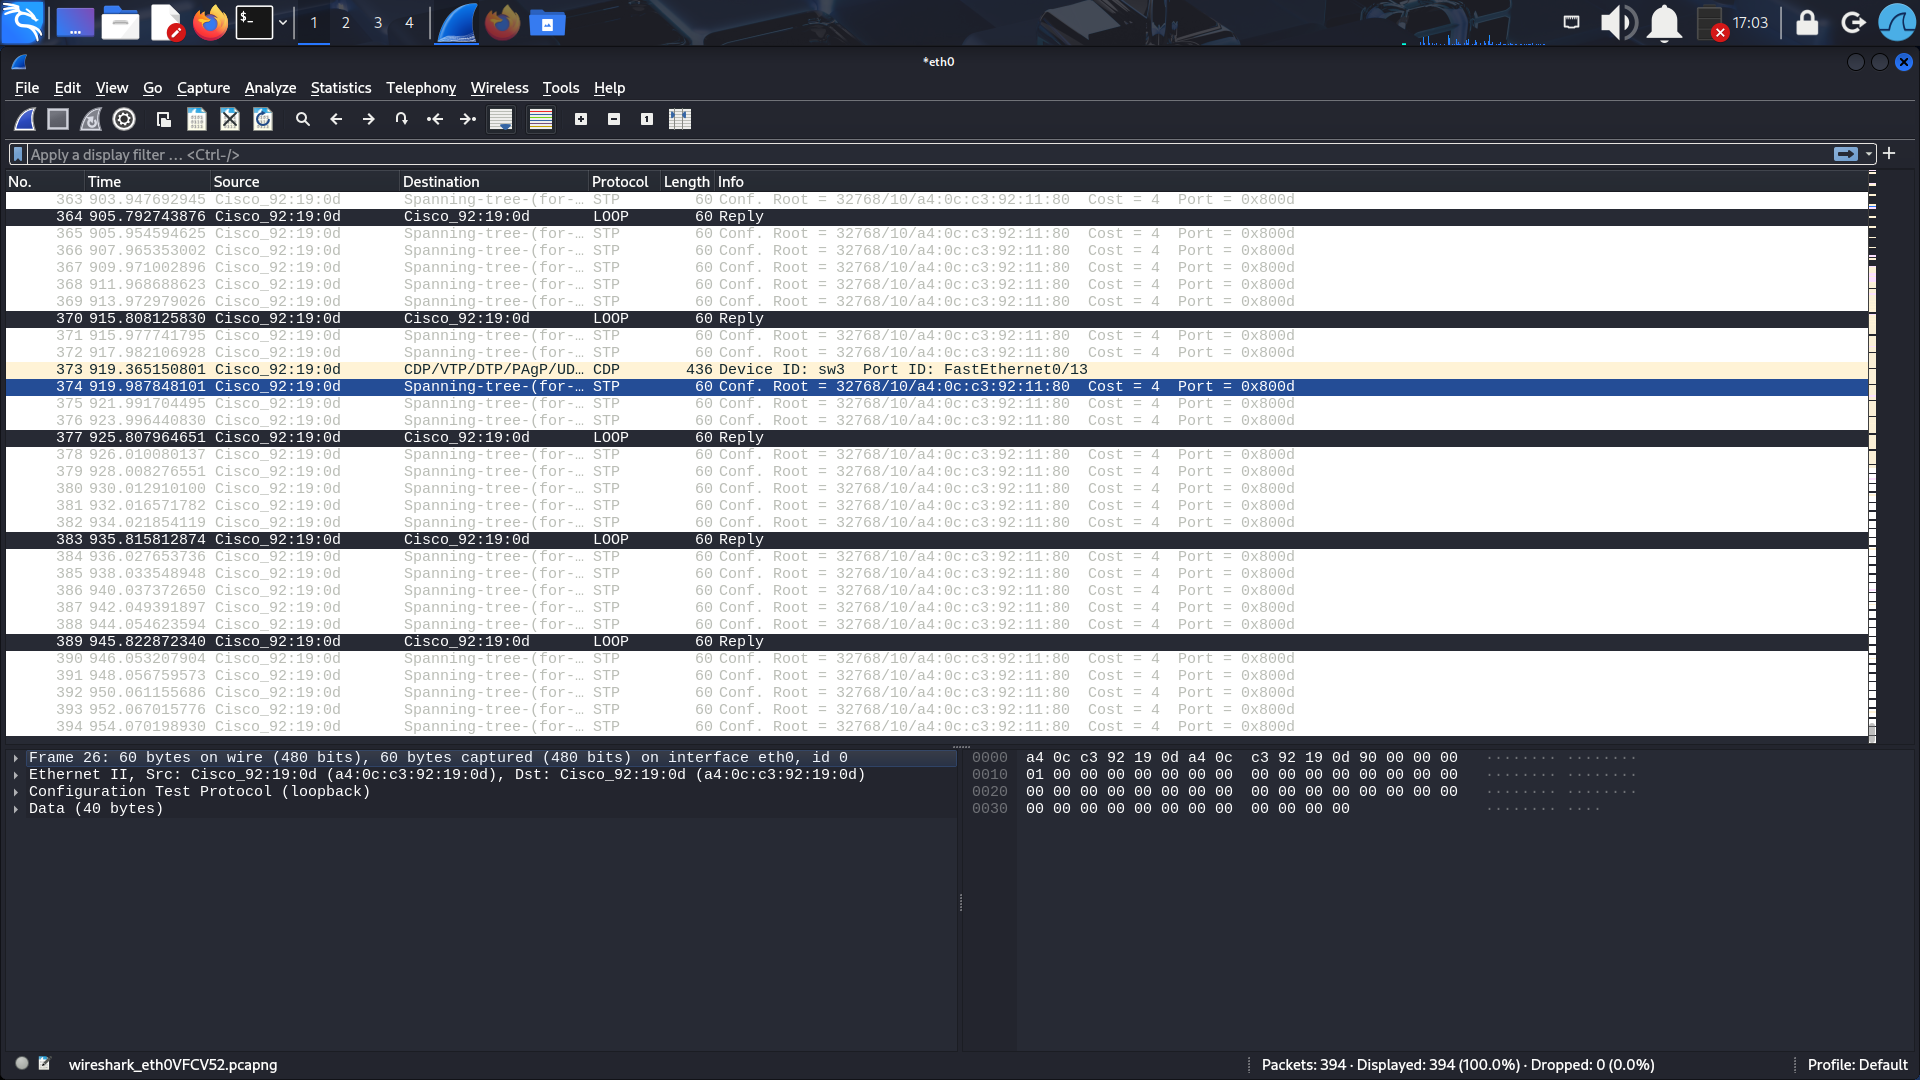Open the volume control in system tray
This screenshot has width=1920, height=1080.
pyautogui.click(x=1618, y=22)
